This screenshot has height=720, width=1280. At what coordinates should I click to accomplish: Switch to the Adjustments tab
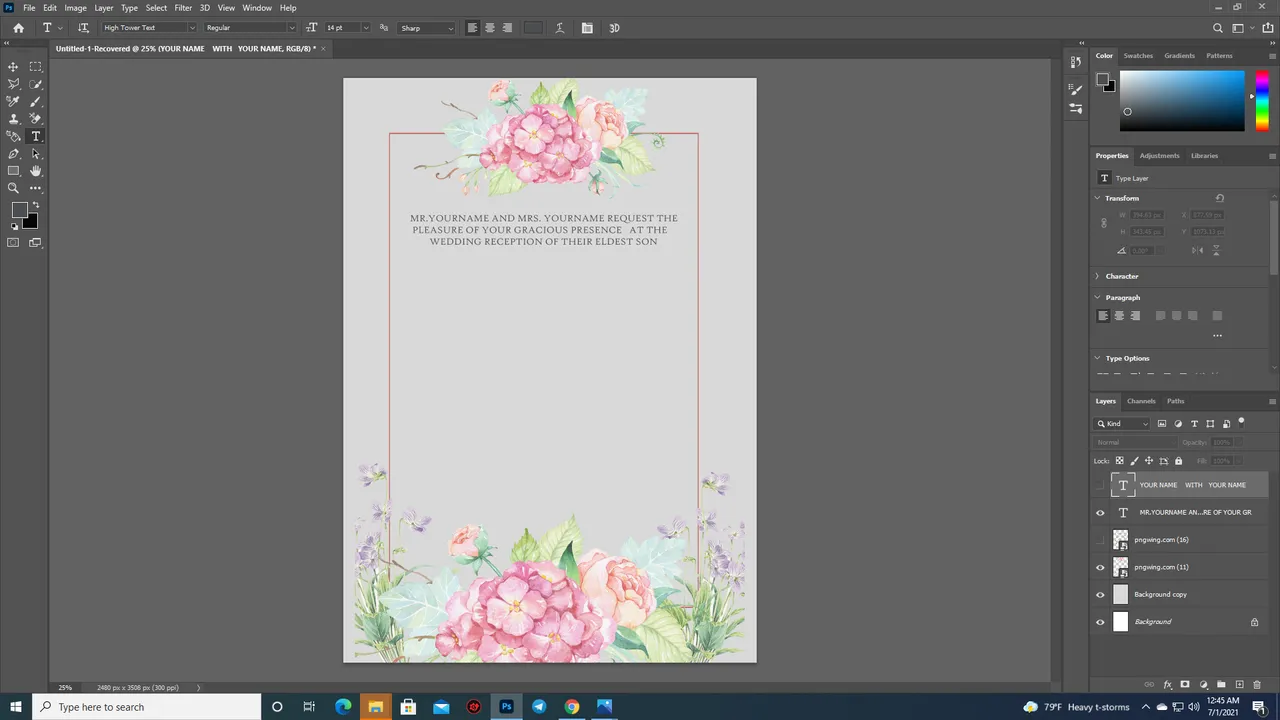[x=1160, y=156]
